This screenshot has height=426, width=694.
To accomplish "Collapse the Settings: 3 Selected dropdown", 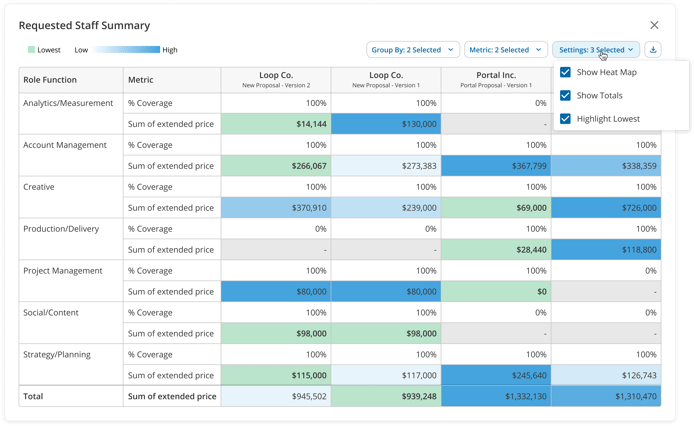I will coord(596,50).
